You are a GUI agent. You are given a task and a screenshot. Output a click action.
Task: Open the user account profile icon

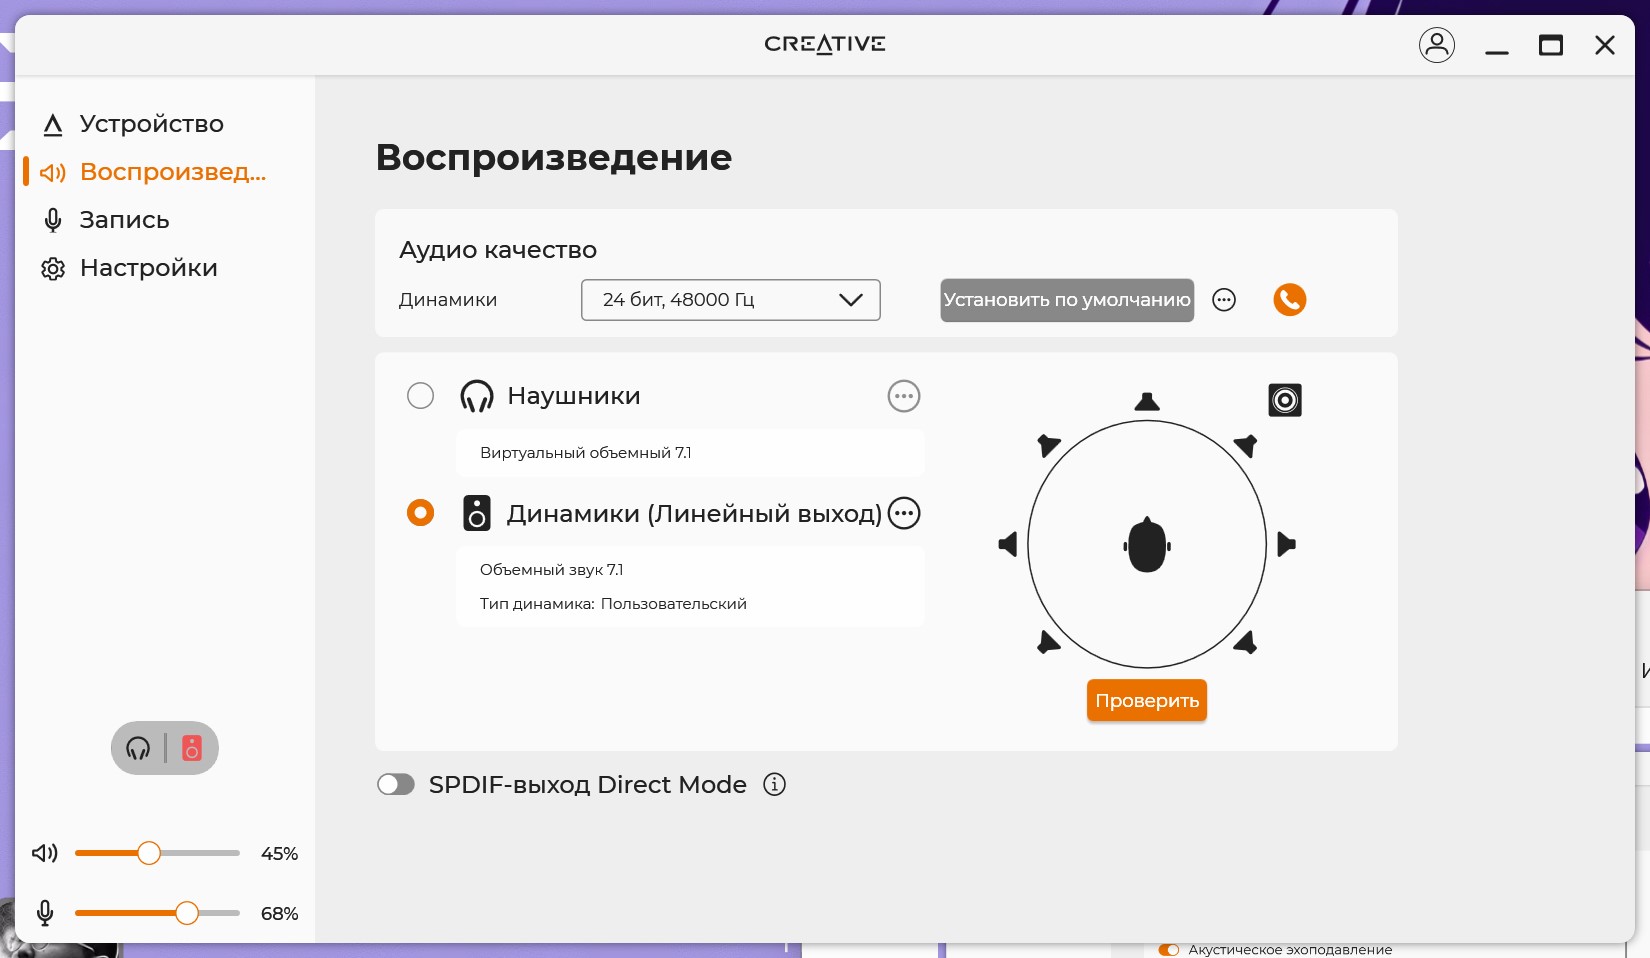tap(1437, 45)
